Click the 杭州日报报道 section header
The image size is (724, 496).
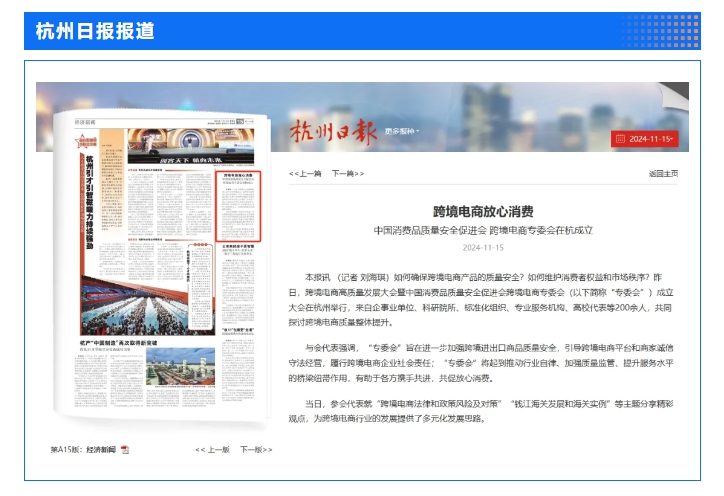tap(95, 31)
